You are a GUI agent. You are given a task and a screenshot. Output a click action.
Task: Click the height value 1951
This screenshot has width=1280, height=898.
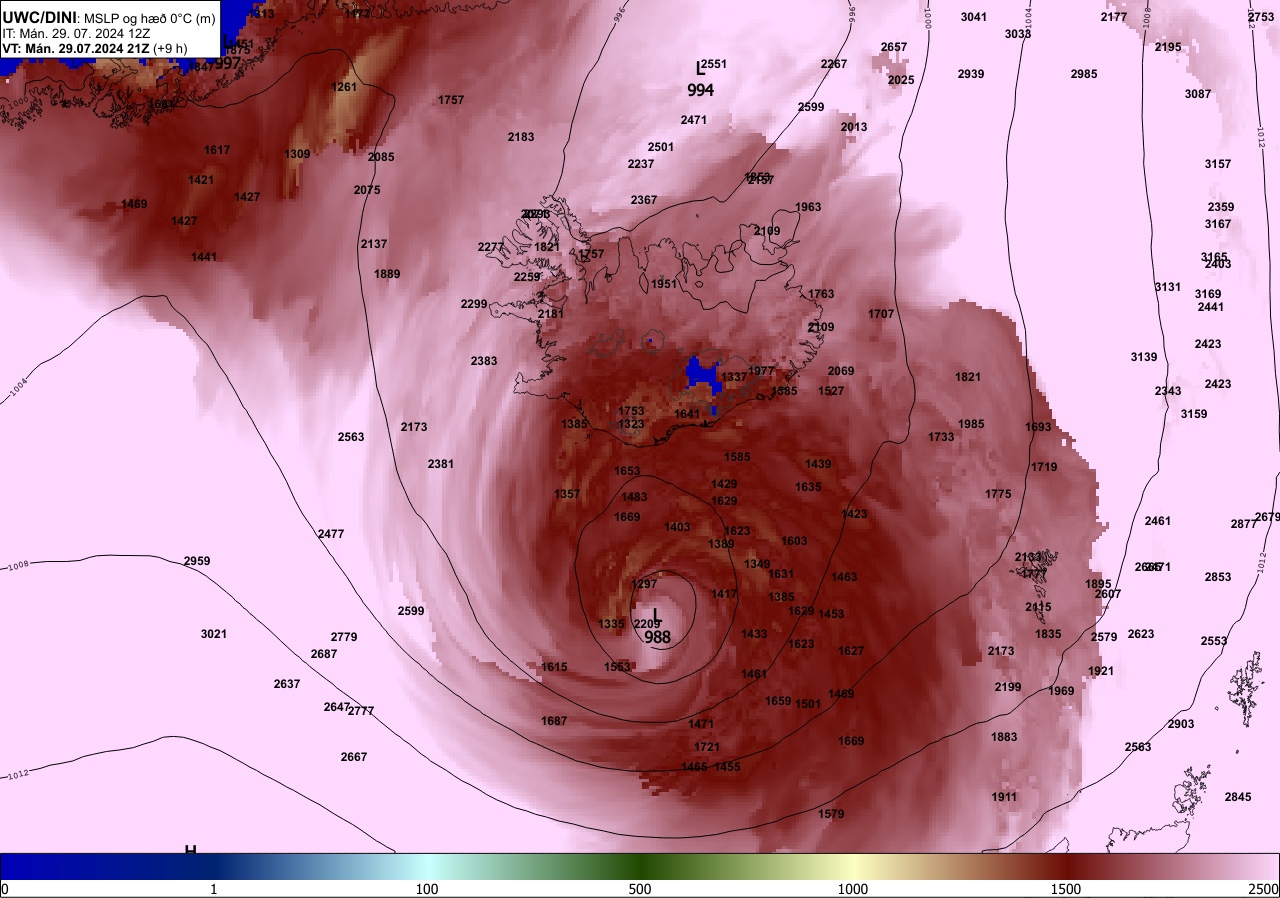[x=664, y=284]
